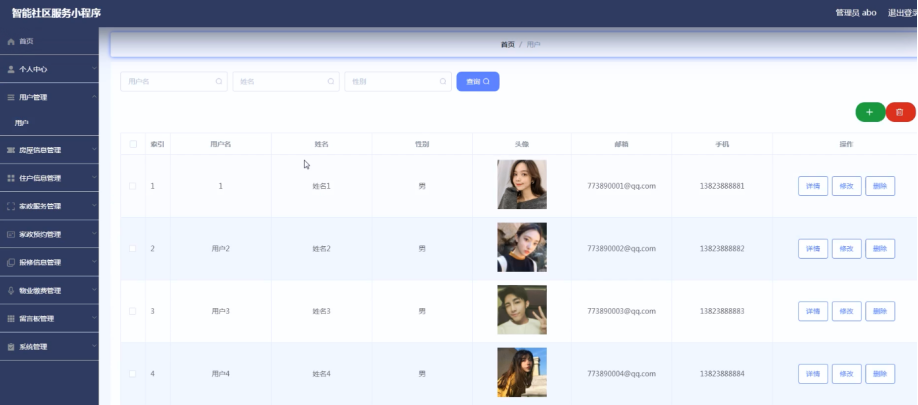Open 详情 for the 姓名1 row
The width and height of the screenshot is (918, 405).
point(813,186)
